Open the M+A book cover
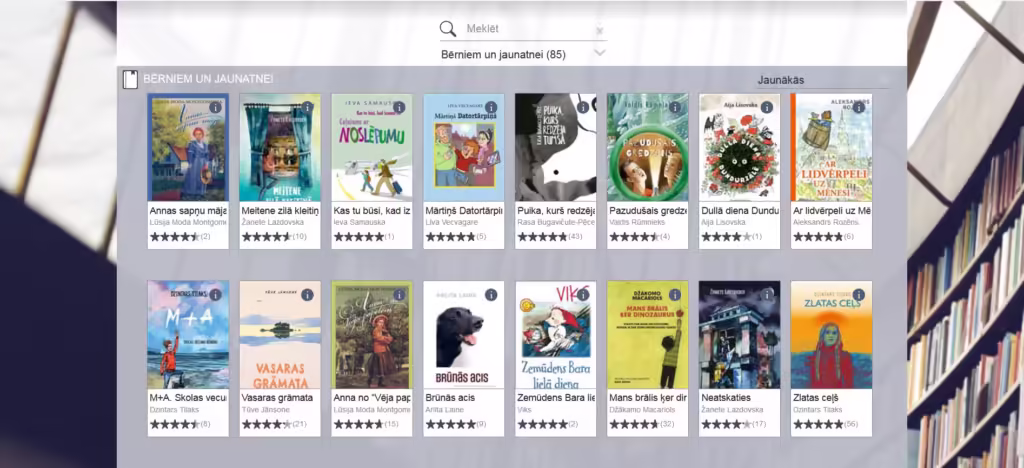Screen dimensions: 1024x468 point(188,335)
